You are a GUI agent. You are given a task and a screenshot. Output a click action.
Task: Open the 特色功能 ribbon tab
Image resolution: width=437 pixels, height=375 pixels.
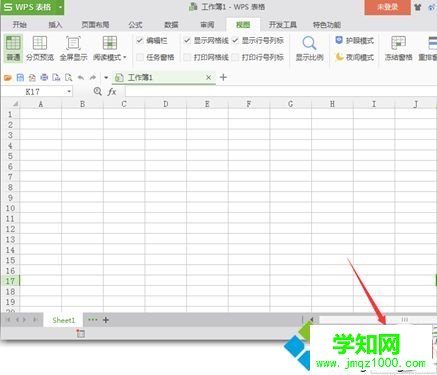pyautogui.click(x=327, y=25)
